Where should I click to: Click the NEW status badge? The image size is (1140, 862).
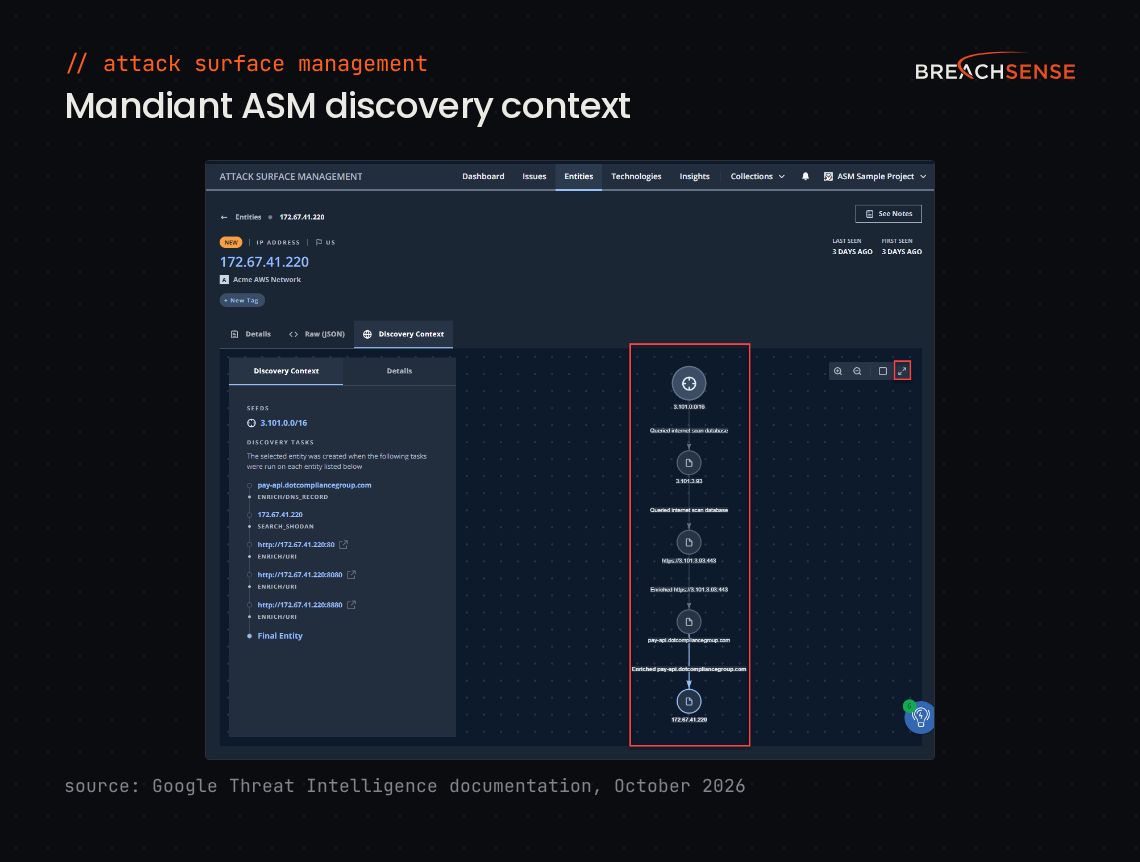tap(230, 243)
